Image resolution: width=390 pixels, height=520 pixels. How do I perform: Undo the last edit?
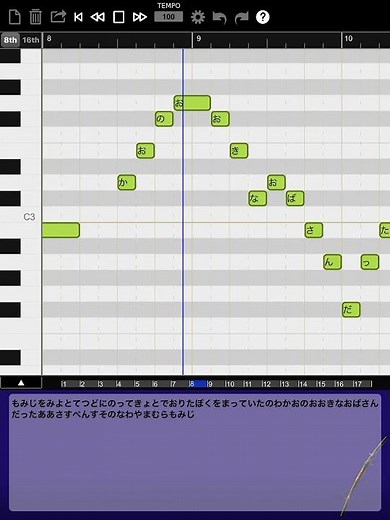[219, 18]
